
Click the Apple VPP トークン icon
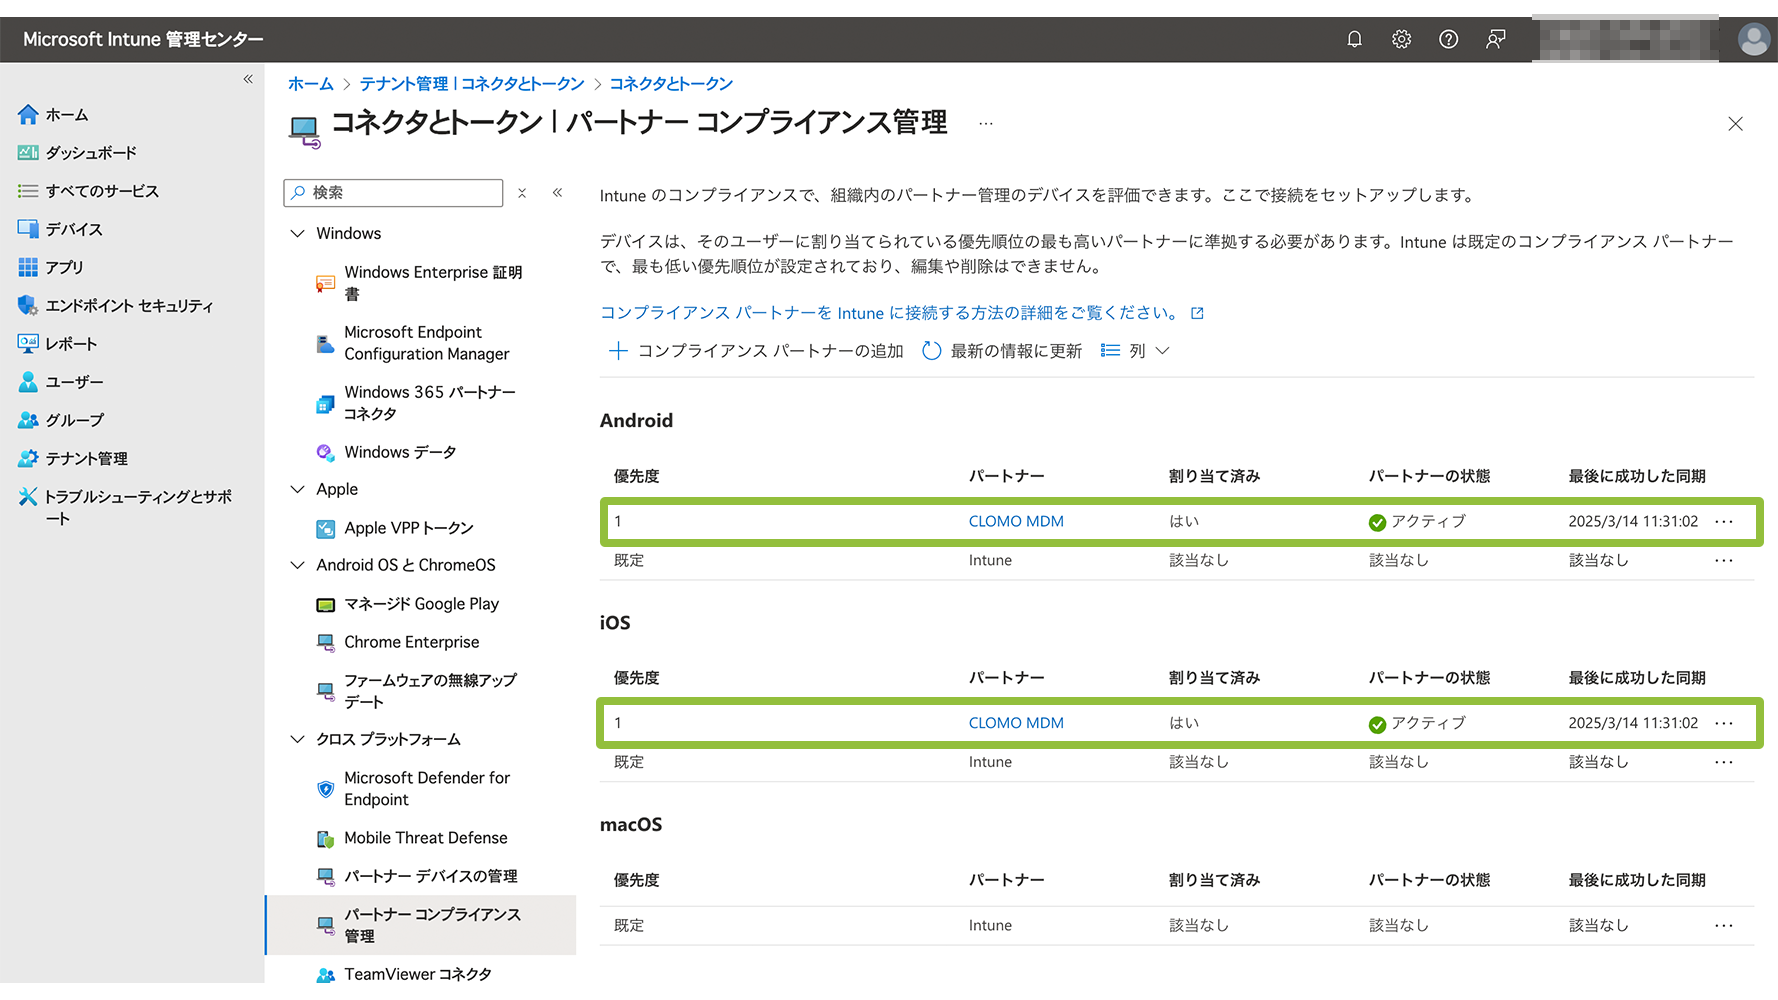pyautogui.click(x=325, y=528)
